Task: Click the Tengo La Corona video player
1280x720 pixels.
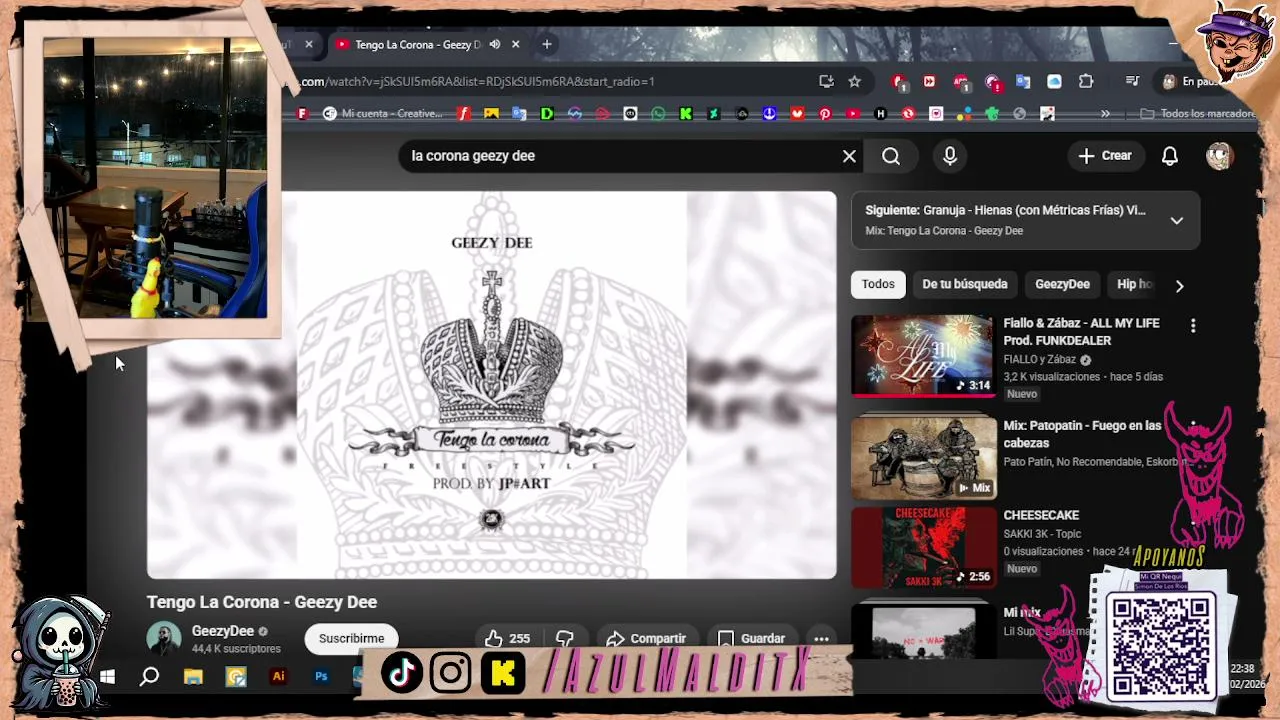Action: tap(492, 385)
